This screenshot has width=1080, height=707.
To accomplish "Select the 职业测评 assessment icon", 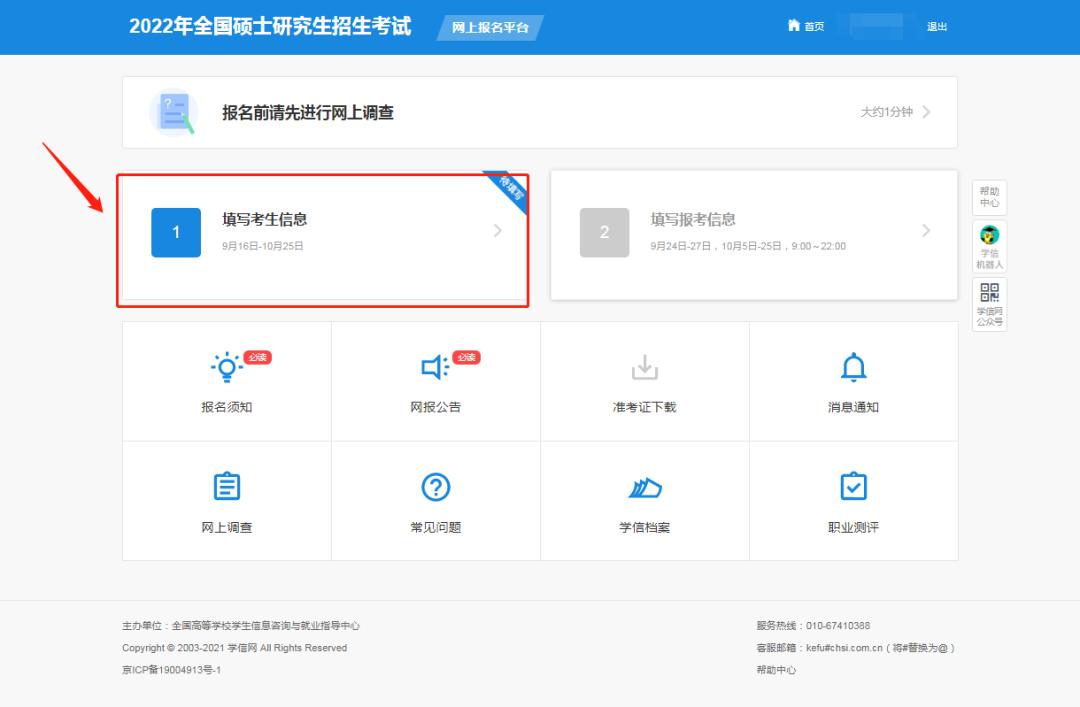I will (853, 487).
